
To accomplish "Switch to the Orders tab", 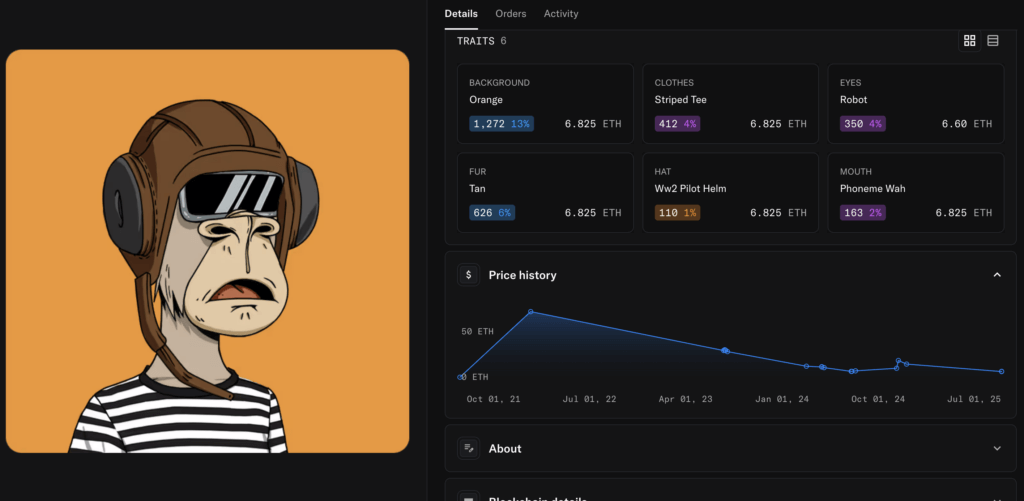I will pos(510,14).
